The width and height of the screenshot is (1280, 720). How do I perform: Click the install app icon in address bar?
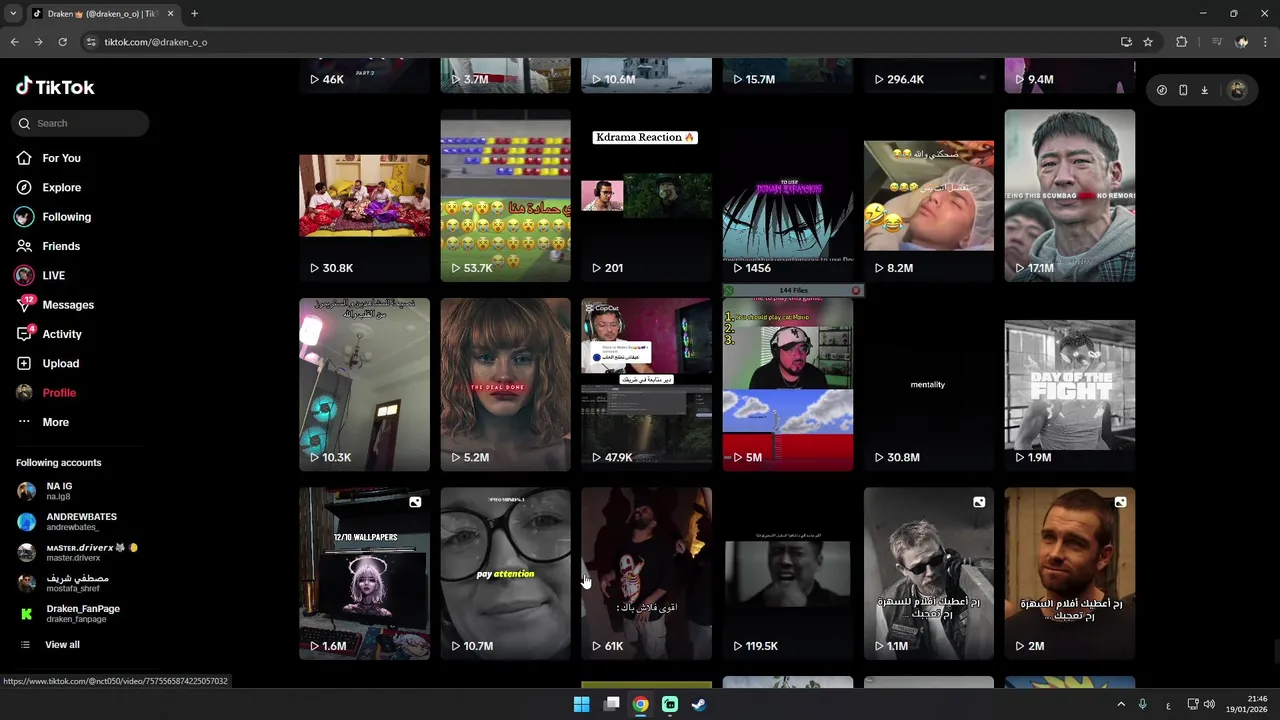coord(1126,42)
